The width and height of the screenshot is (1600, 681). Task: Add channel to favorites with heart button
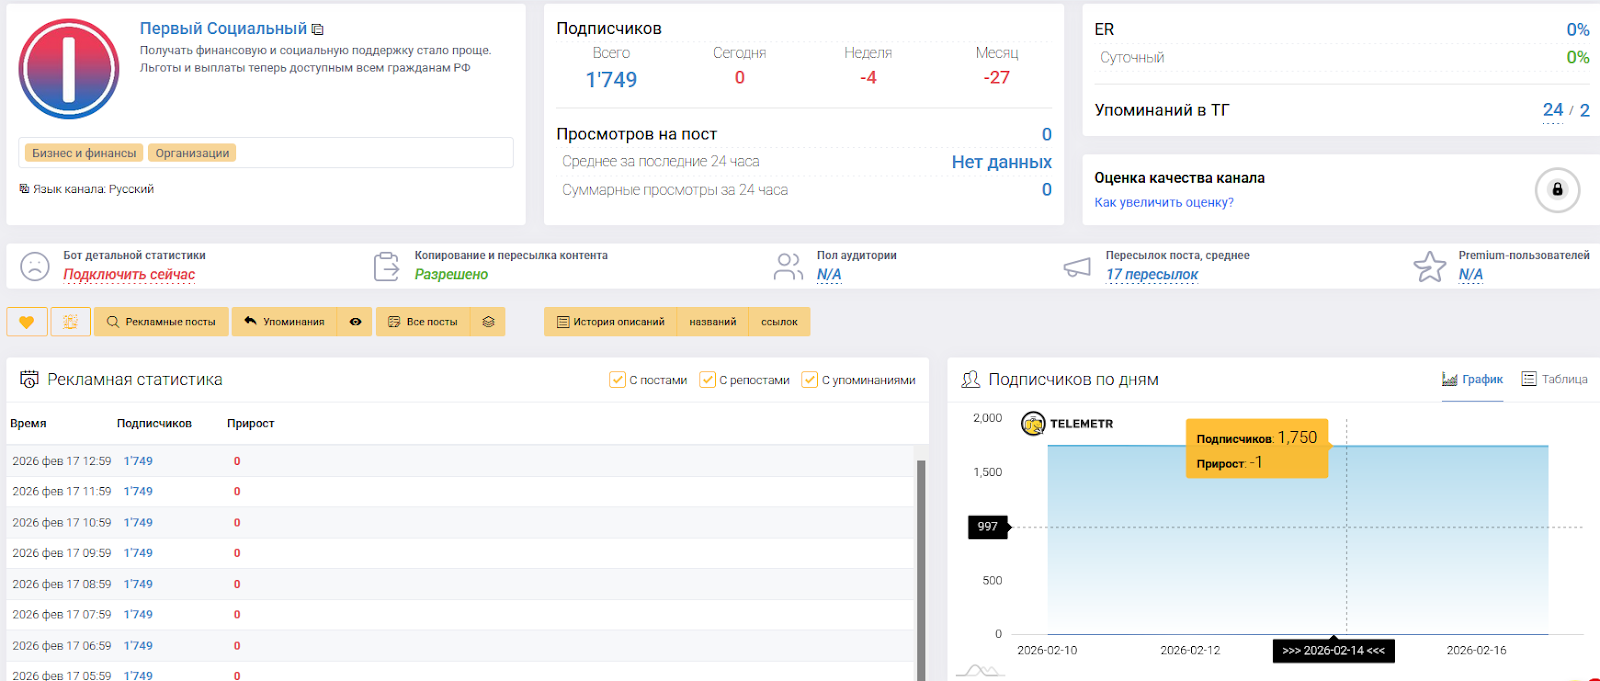pos(27,322)
